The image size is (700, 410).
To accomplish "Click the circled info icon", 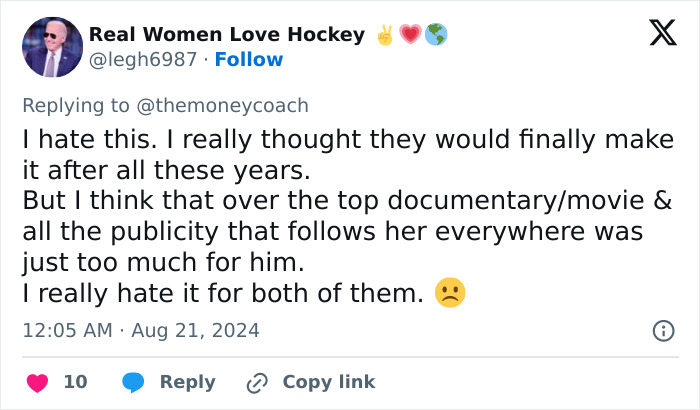I will point(662,330).
